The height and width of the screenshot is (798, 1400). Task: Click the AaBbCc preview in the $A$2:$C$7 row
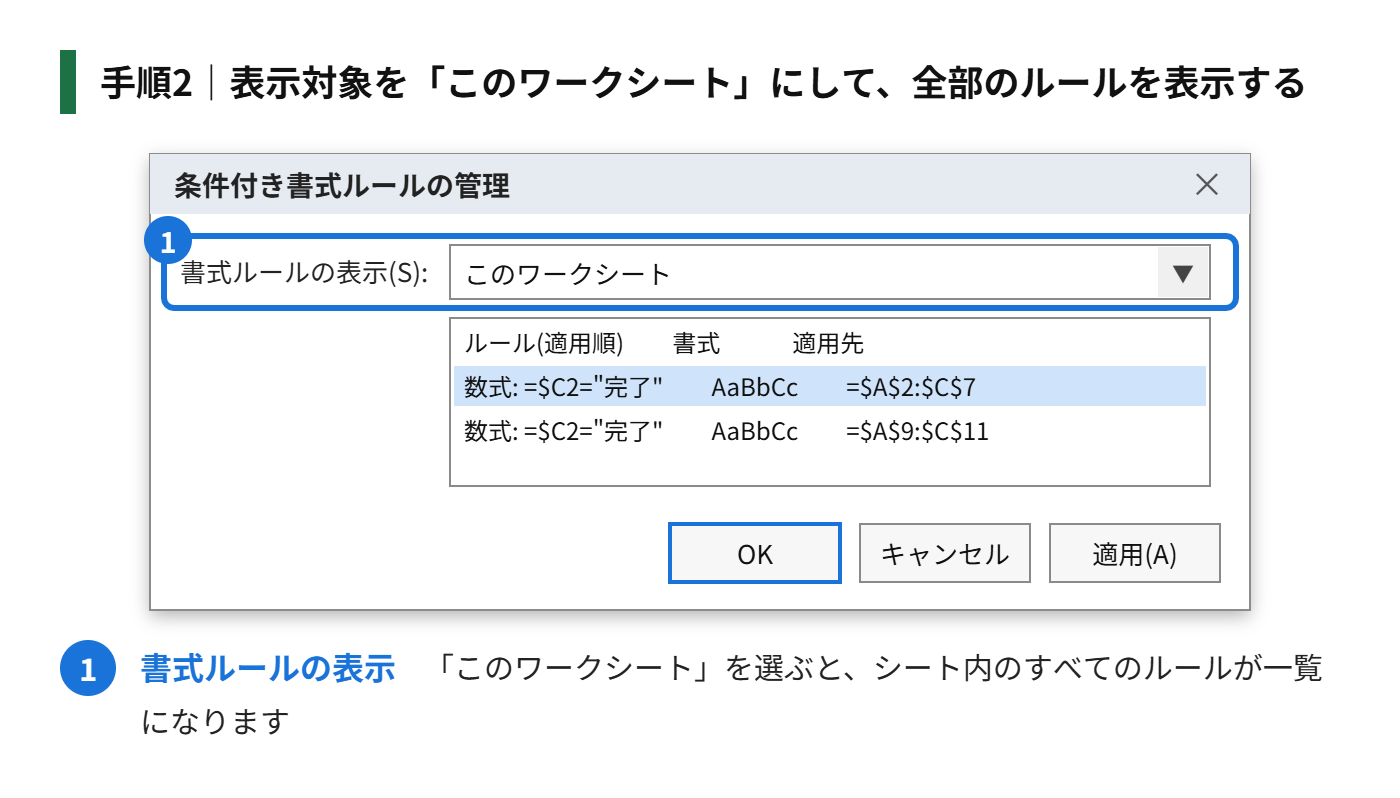click(x=755, y=387)
